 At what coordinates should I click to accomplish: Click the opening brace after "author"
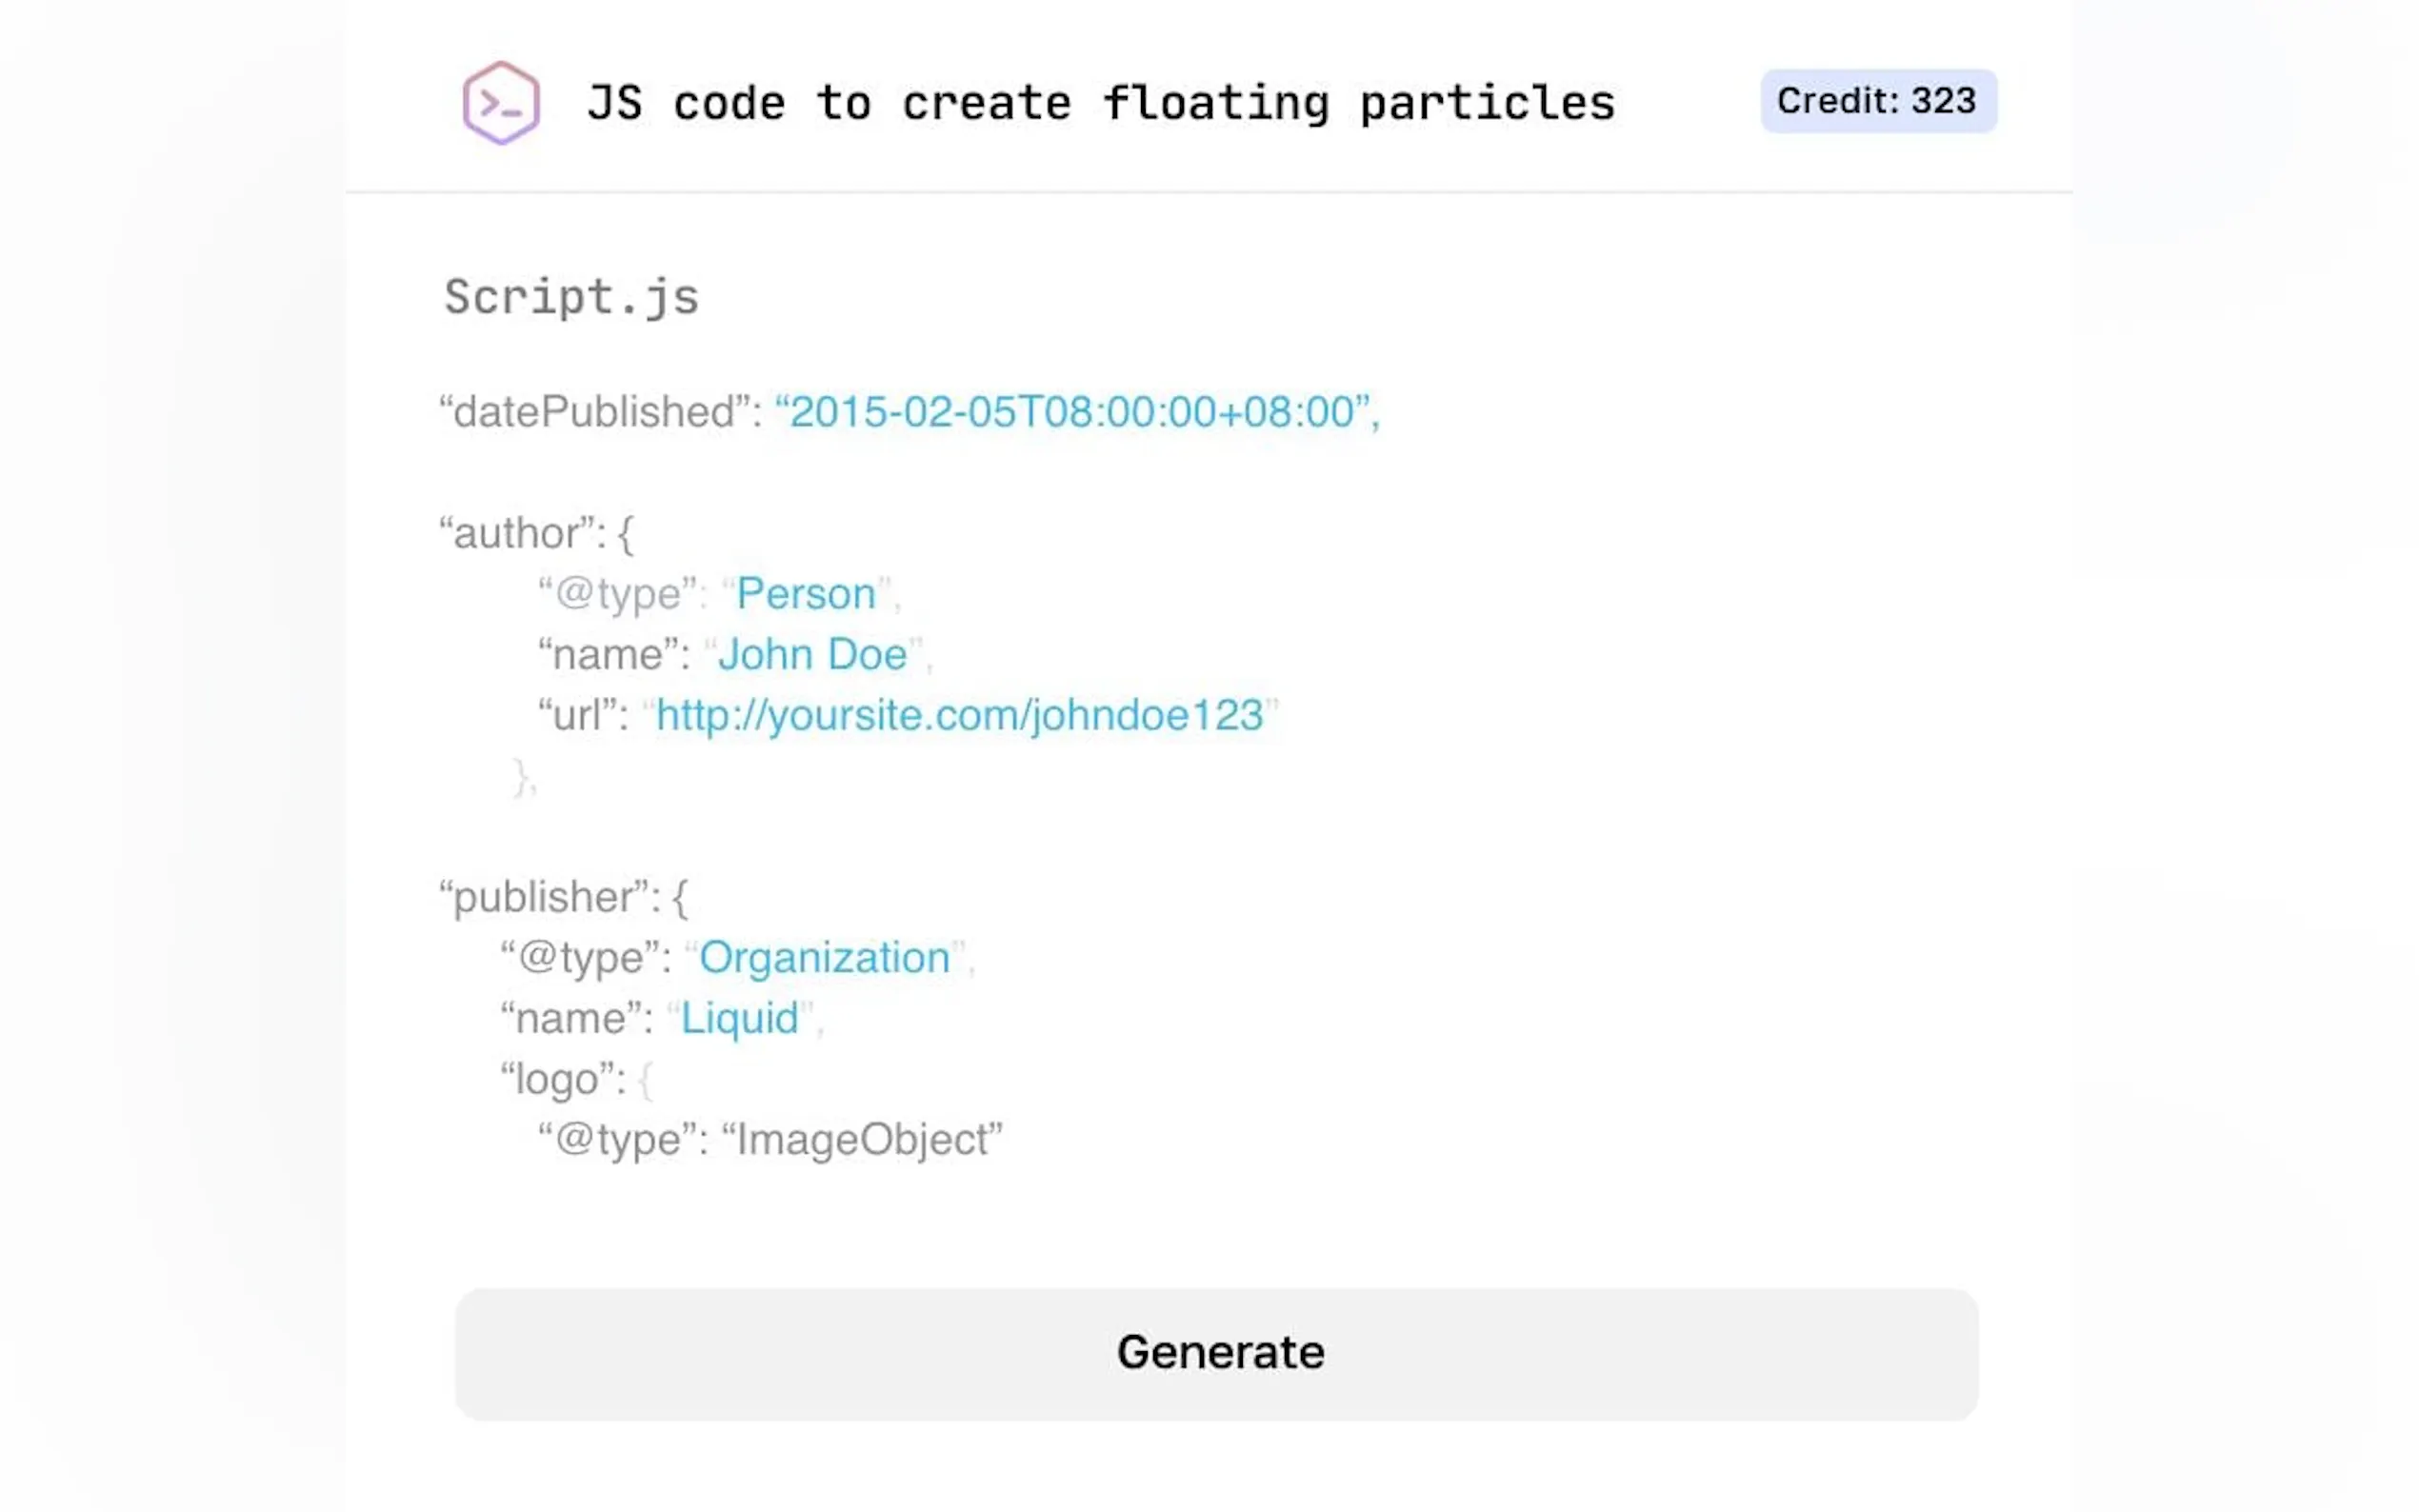[x=626, y=534]
